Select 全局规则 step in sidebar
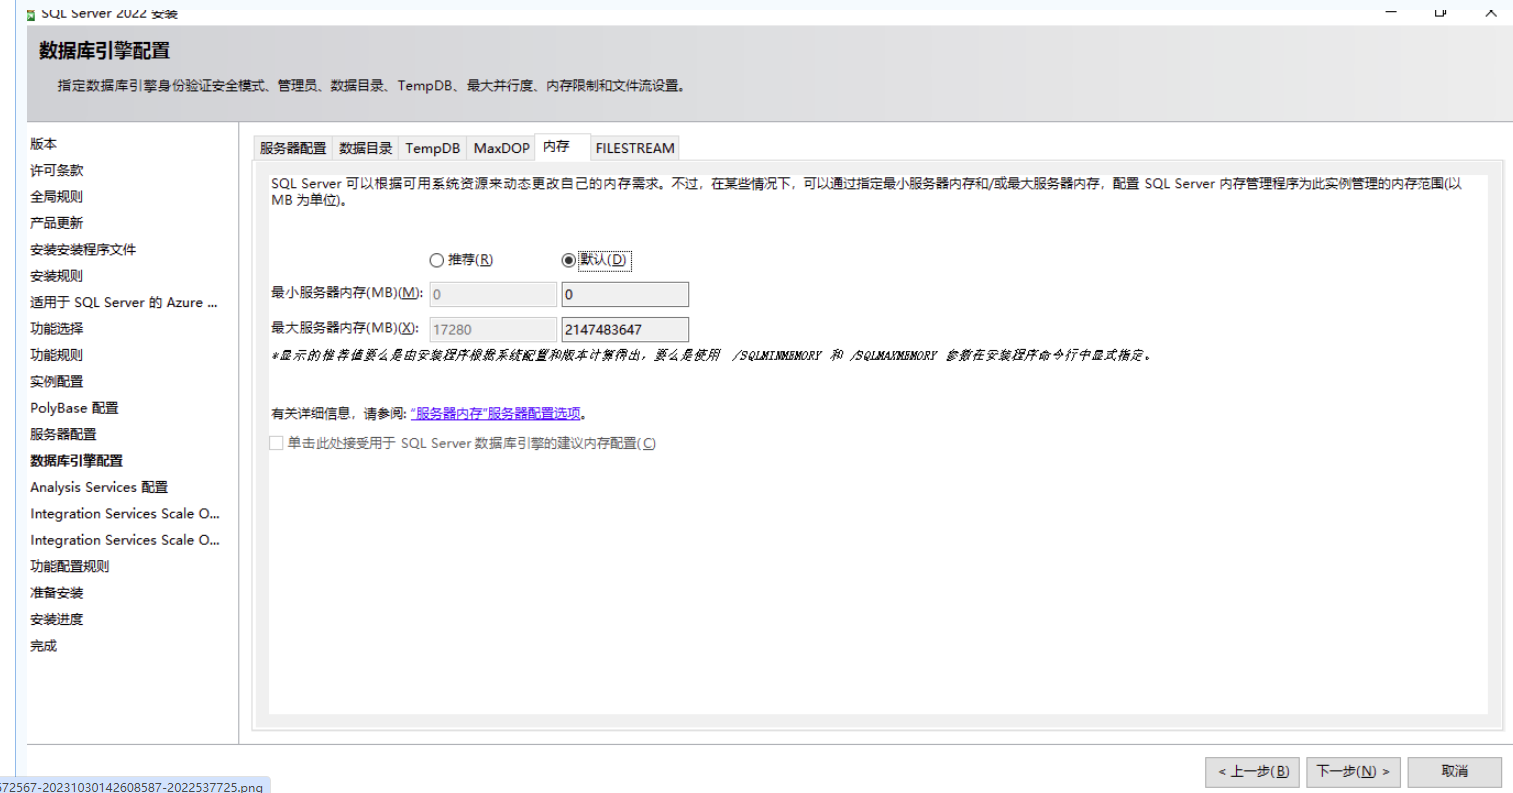 coord(57,197)
